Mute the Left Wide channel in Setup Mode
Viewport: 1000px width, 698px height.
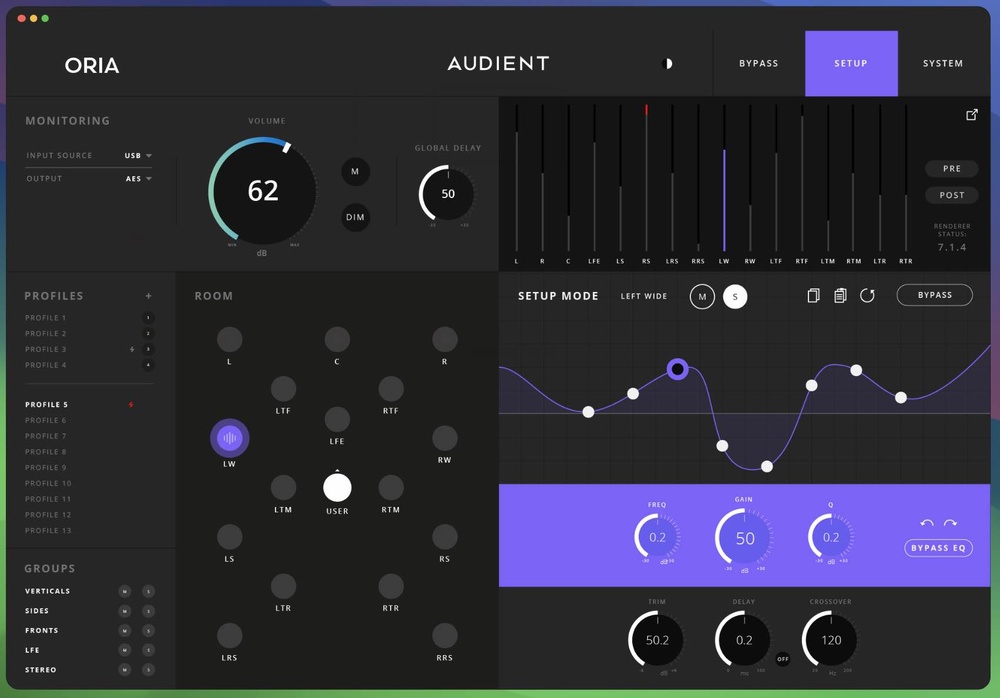(702, 297)
